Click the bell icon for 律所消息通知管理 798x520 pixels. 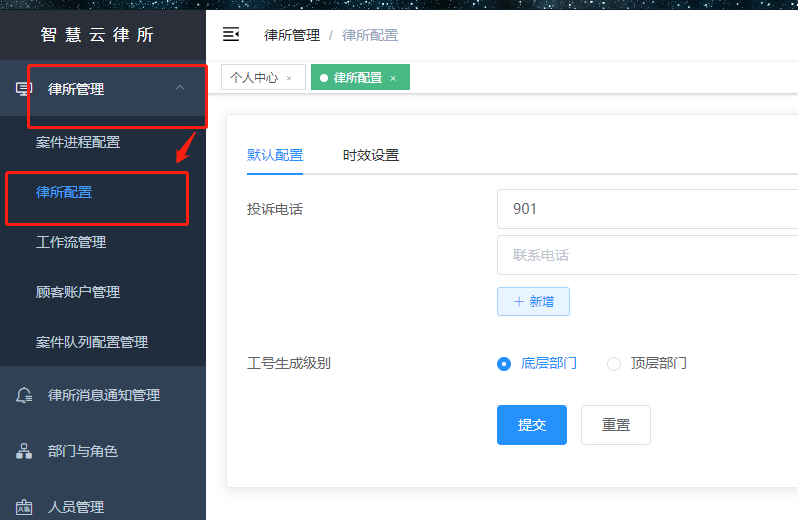tap(24, 395)
